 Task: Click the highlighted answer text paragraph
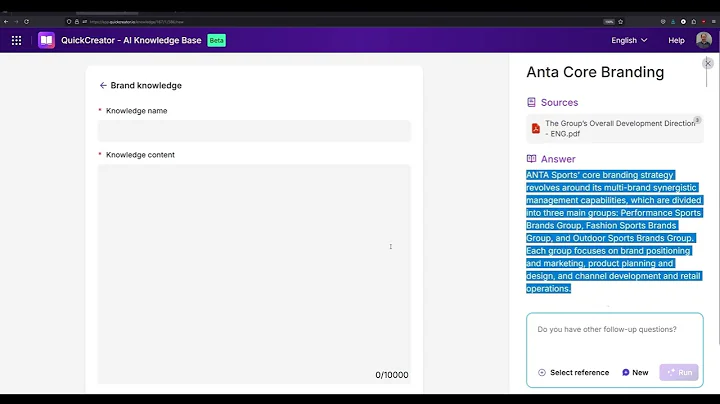(614, 232)
